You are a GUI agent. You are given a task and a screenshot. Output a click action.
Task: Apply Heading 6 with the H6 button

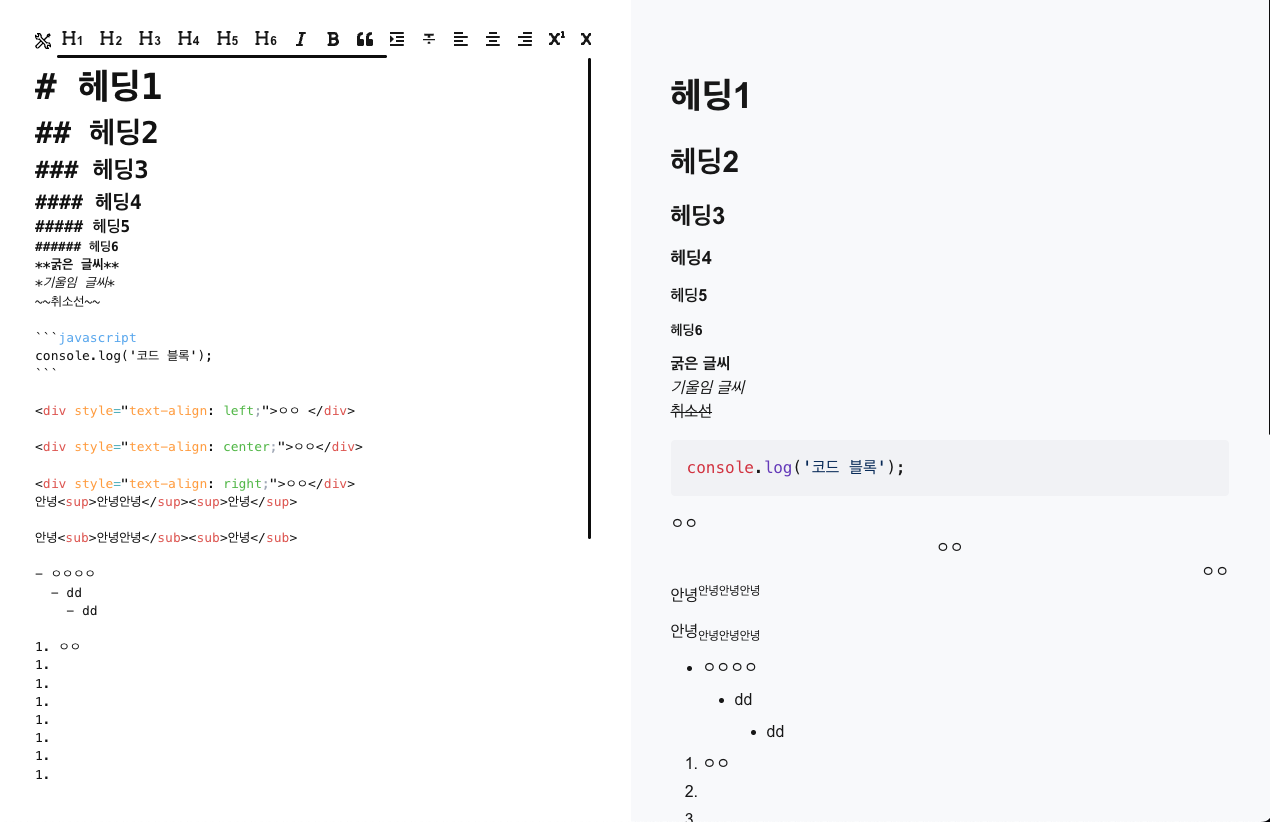pos(266,39)
